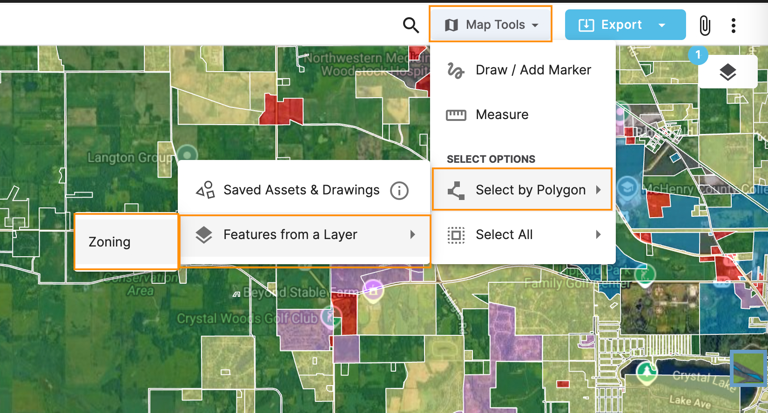The width and height of the screenshot is (768, 413).
Task: Click the Export download icon
Action: click(x=586, y=25)
